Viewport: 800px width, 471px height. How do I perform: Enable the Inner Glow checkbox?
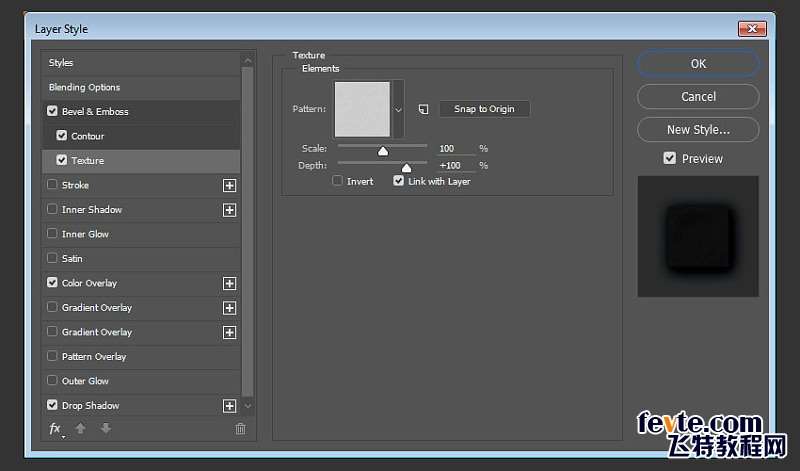tap(52, 233)
